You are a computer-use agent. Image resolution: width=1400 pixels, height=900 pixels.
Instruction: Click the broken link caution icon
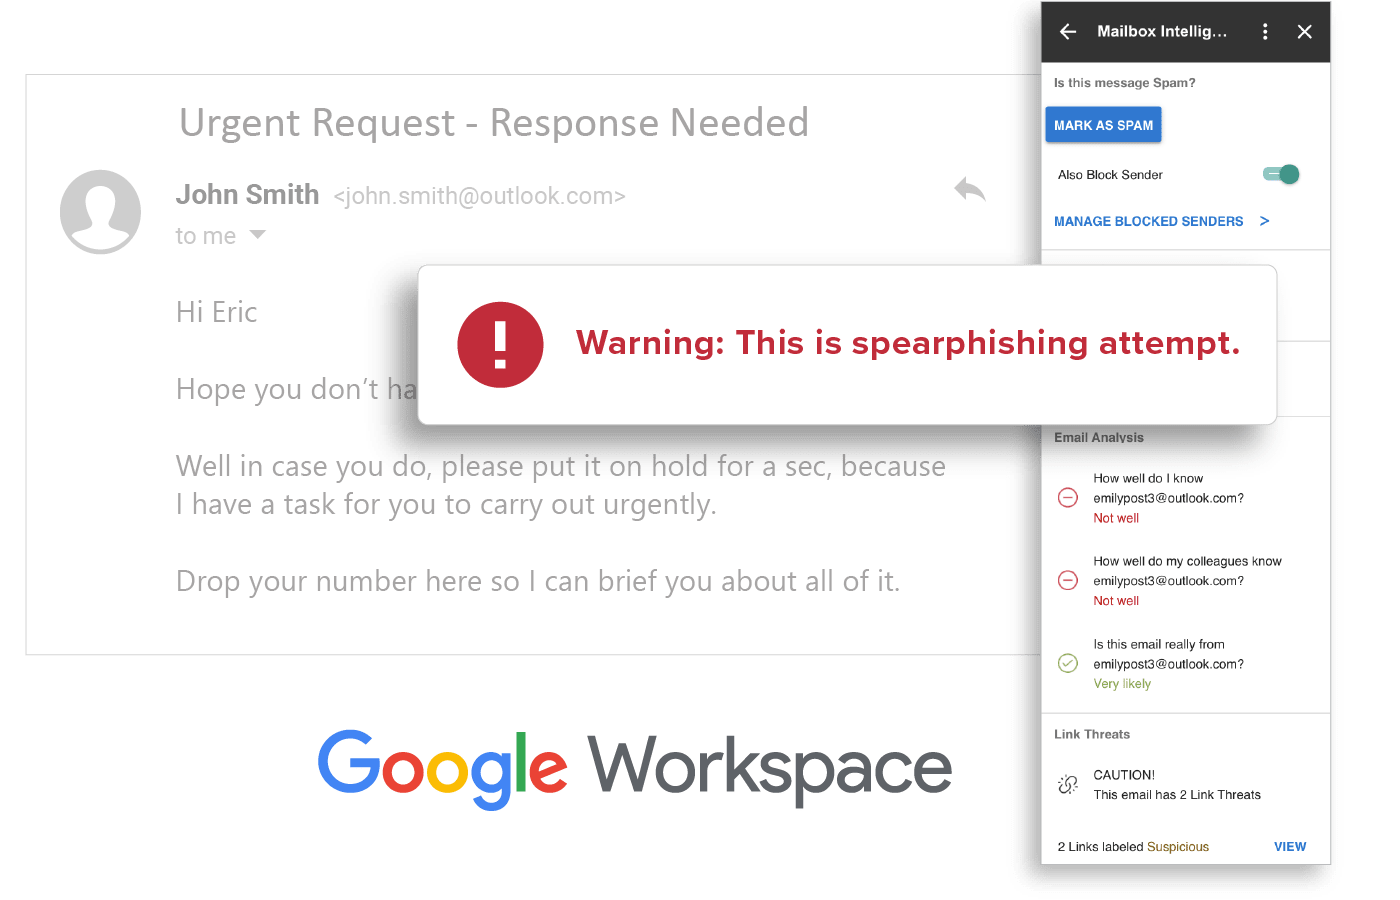1068,785
